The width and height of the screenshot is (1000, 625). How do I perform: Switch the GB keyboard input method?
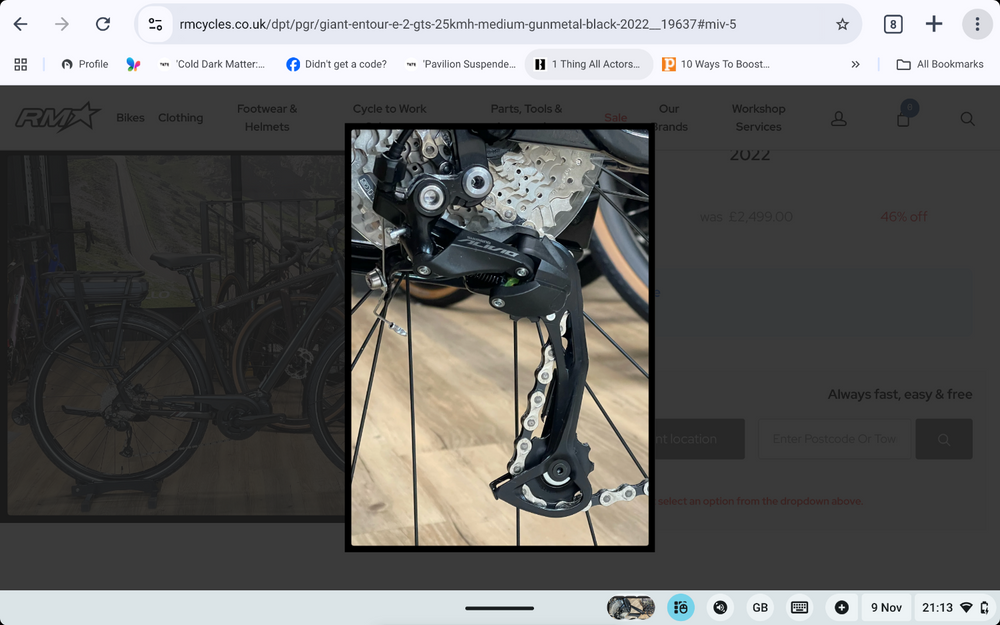coord(760,607)
